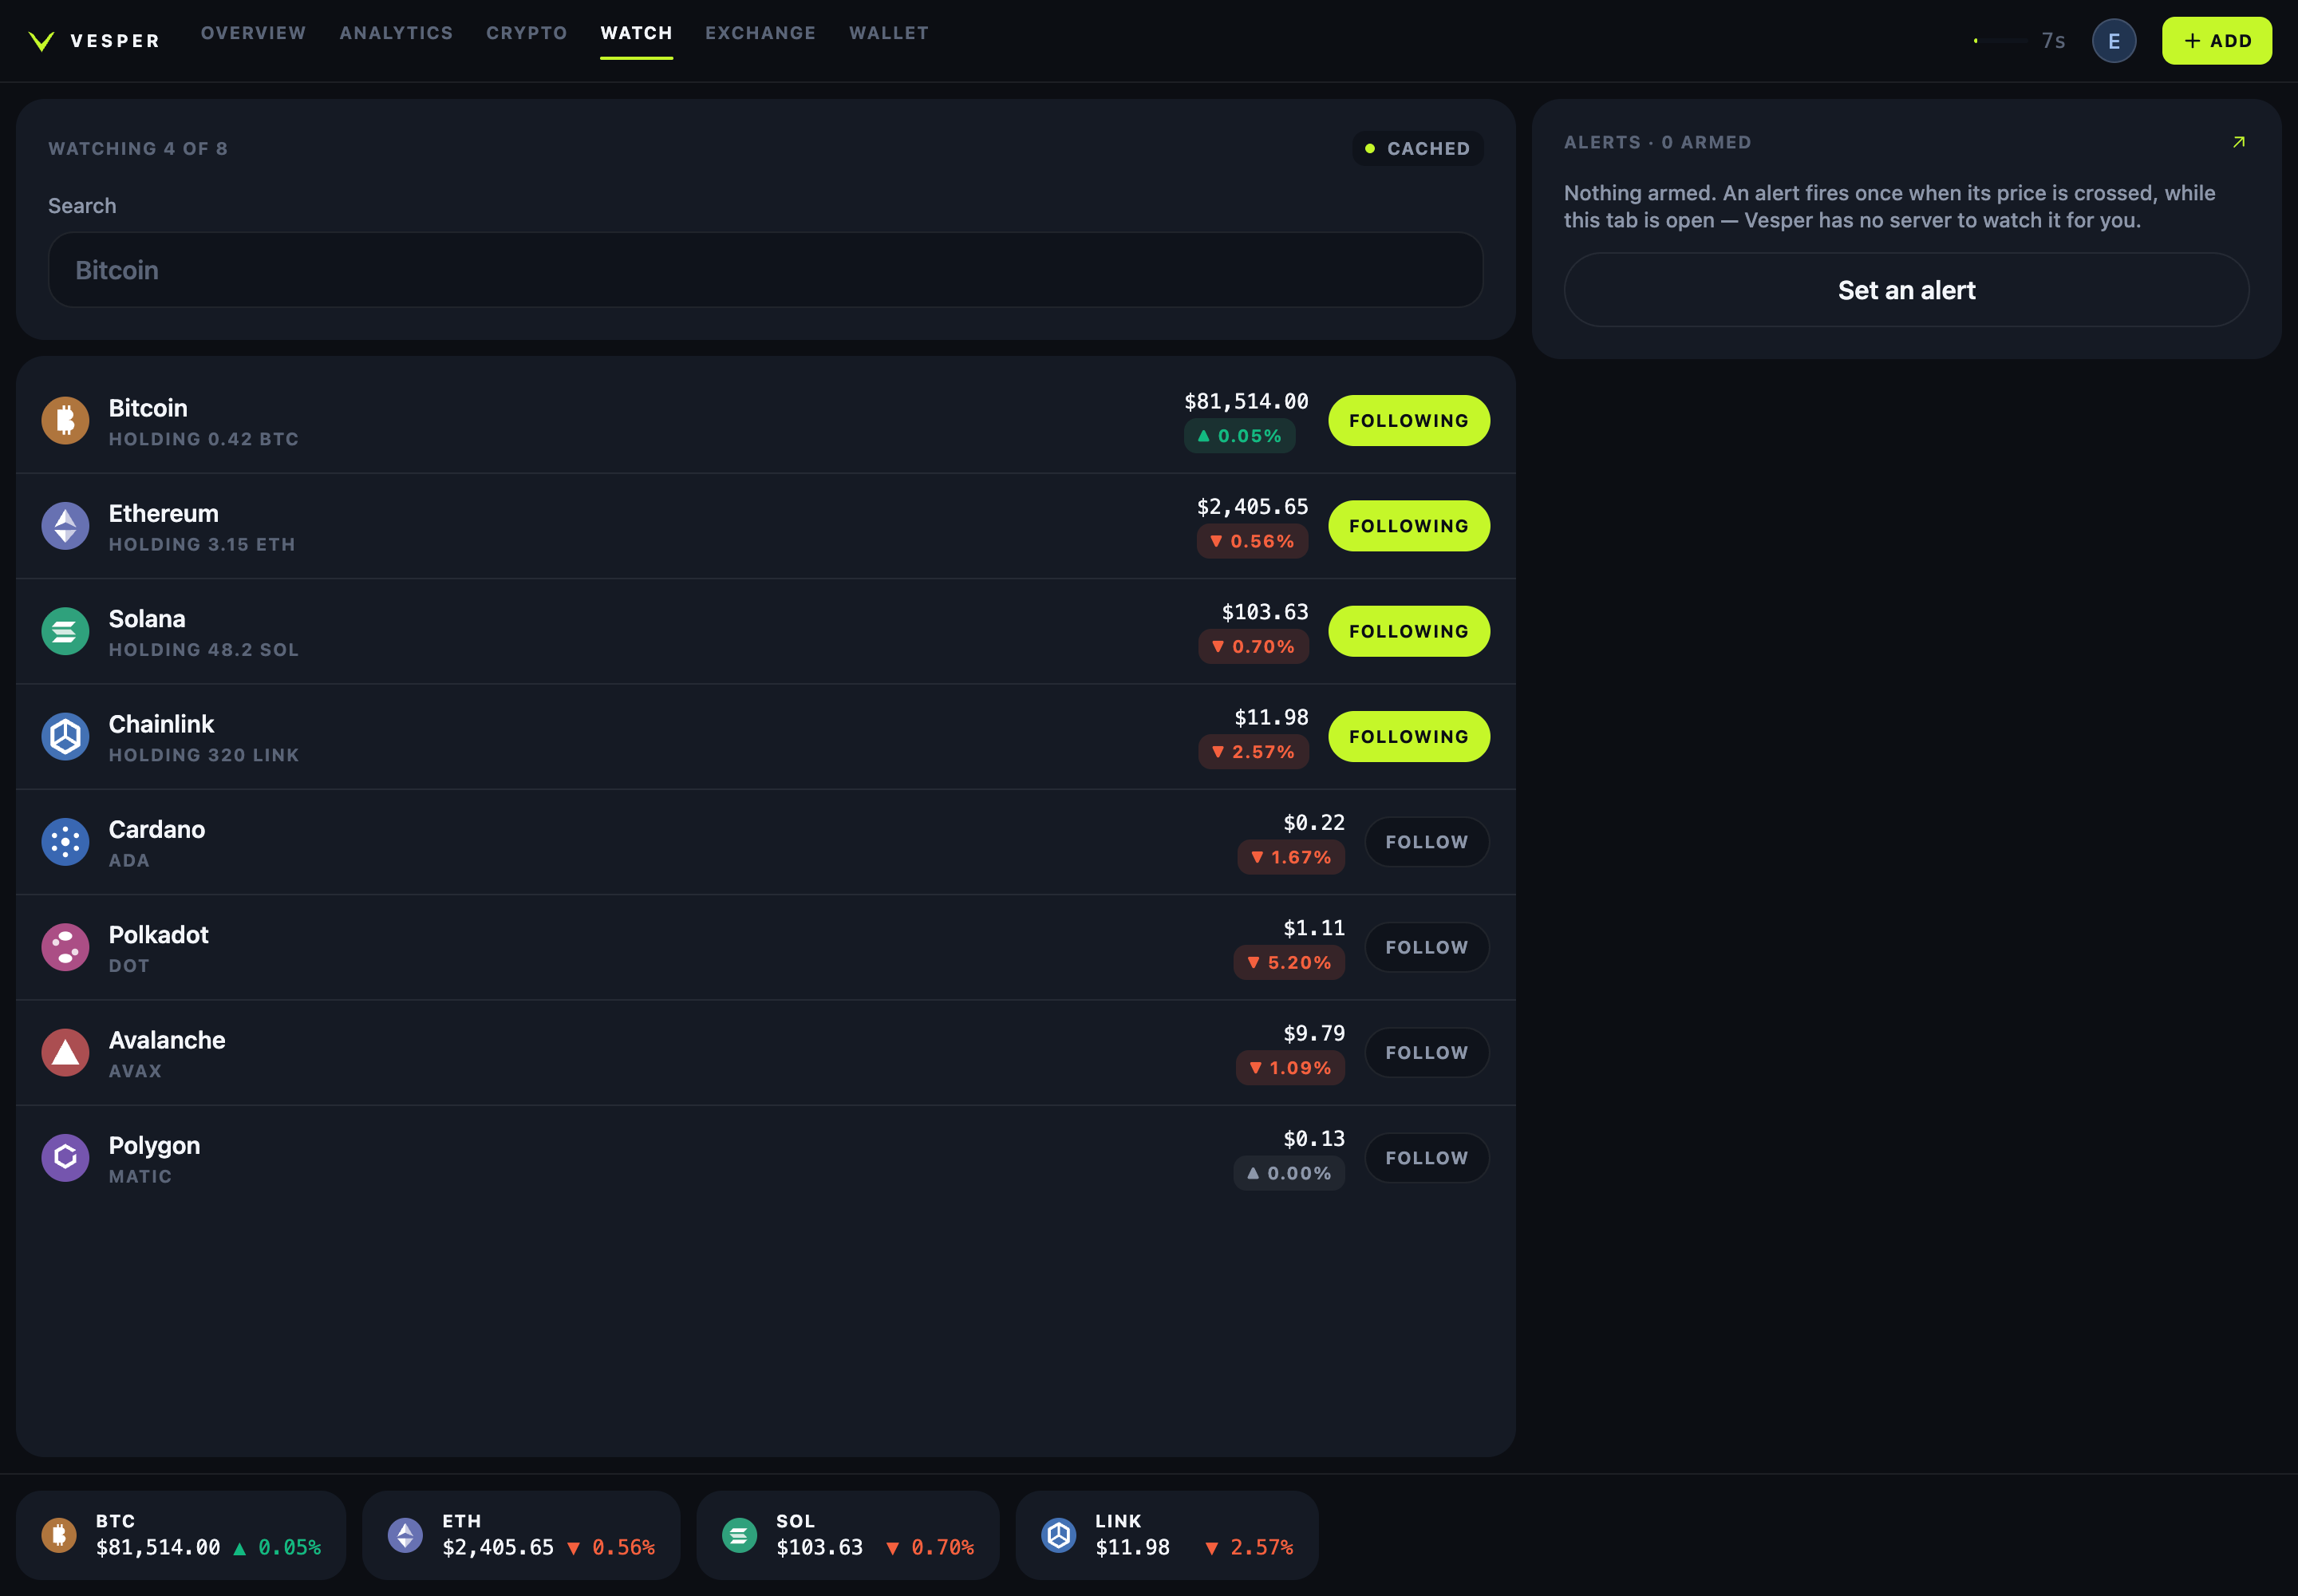Click the Avalanche coin icon
This screenshot has height=1596, width=2298.
[x=65, y=1053]
